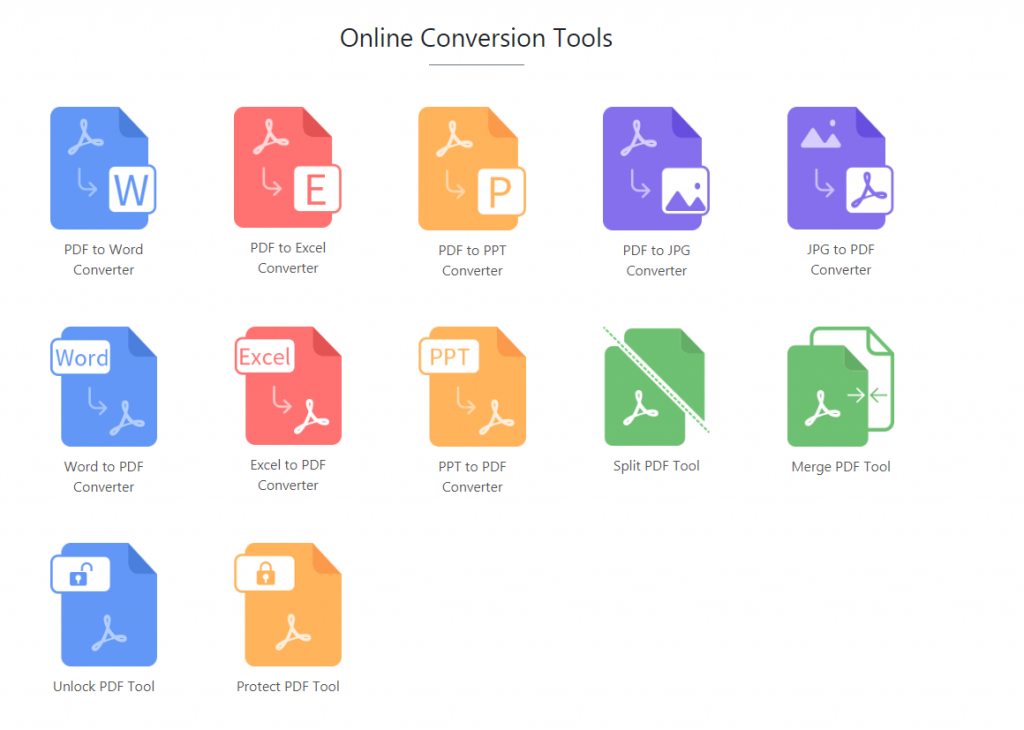Follow the "JPG to PDF Converter" link
Viewport: 1024px width, 730px height.
coord(840,260)
